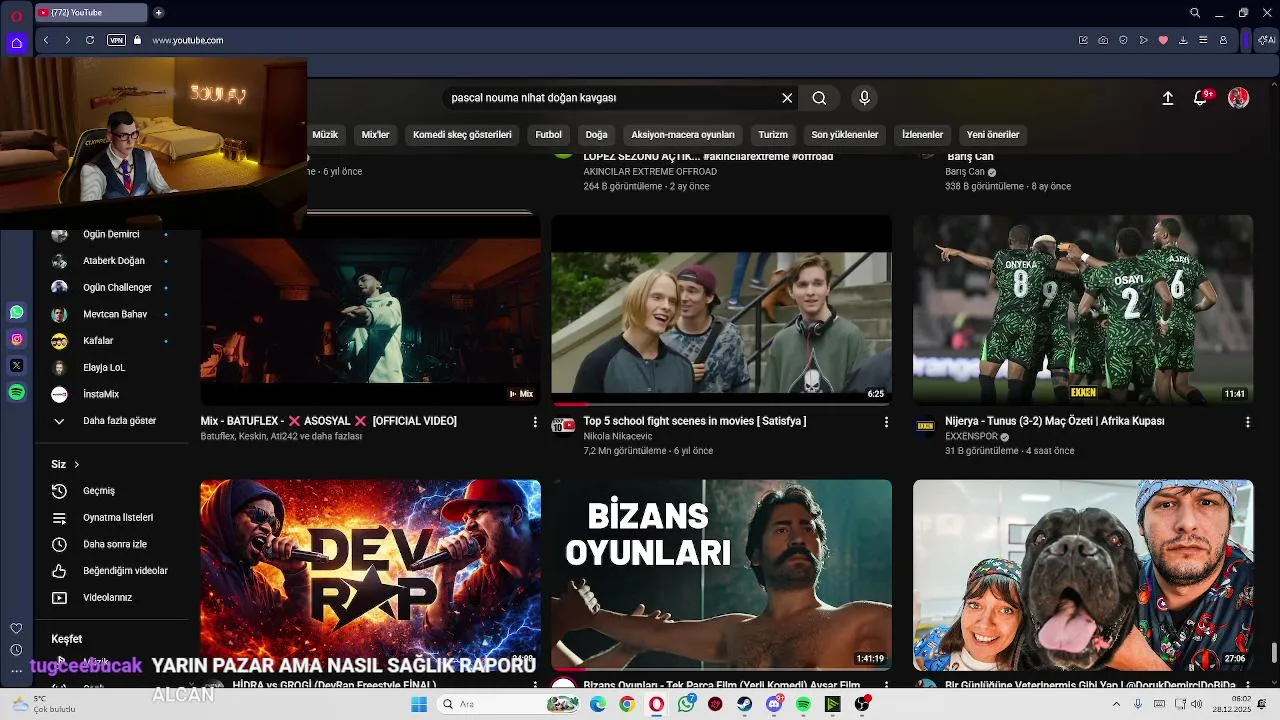Open Steam from Windows taskbar
The height and width of the screenshot is (720, 1280).
(x=745, y=704)
